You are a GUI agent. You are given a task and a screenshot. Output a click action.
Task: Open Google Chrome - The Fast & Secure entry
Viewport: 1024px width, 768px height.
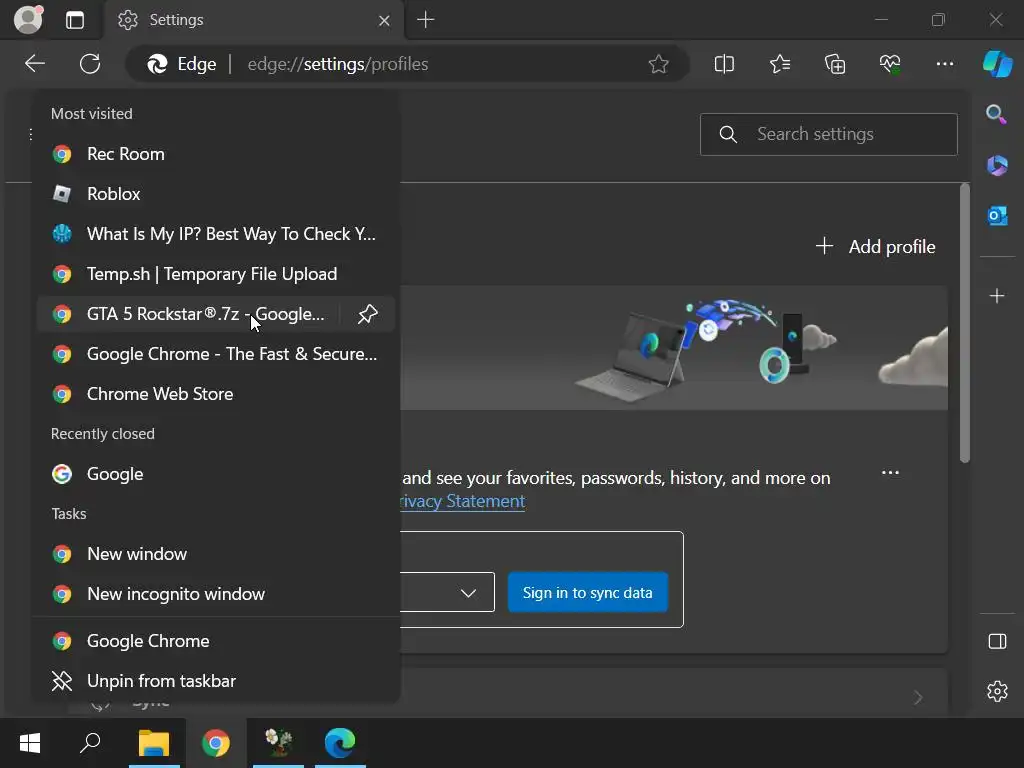pyautogui.click(x=216, y=354)
